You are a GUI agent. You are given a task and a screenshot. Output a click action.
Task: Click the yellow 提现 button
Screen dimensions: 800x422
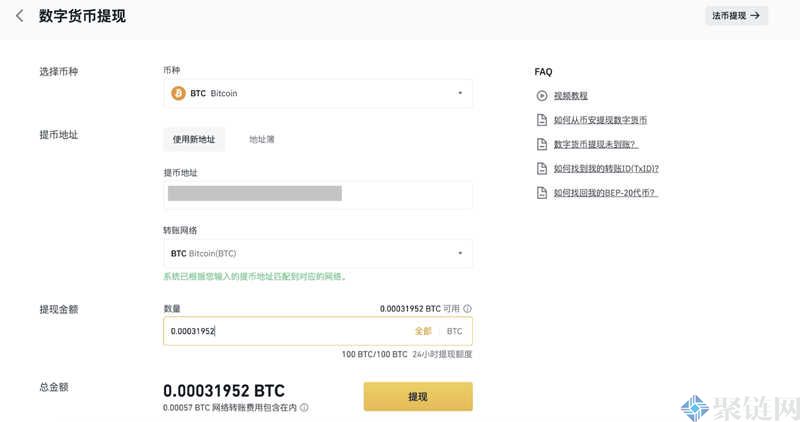point(417,397)
